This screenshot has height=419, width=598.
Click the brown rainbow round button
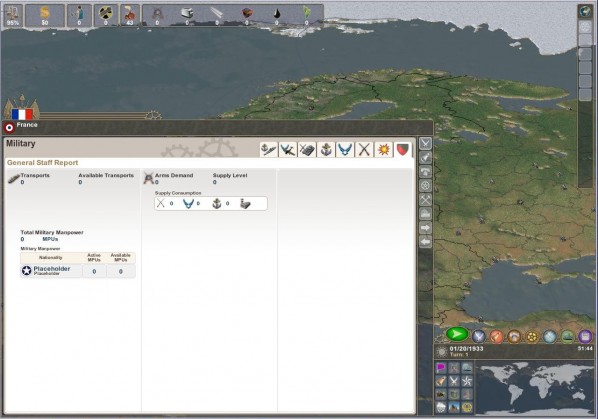point(514,336)
